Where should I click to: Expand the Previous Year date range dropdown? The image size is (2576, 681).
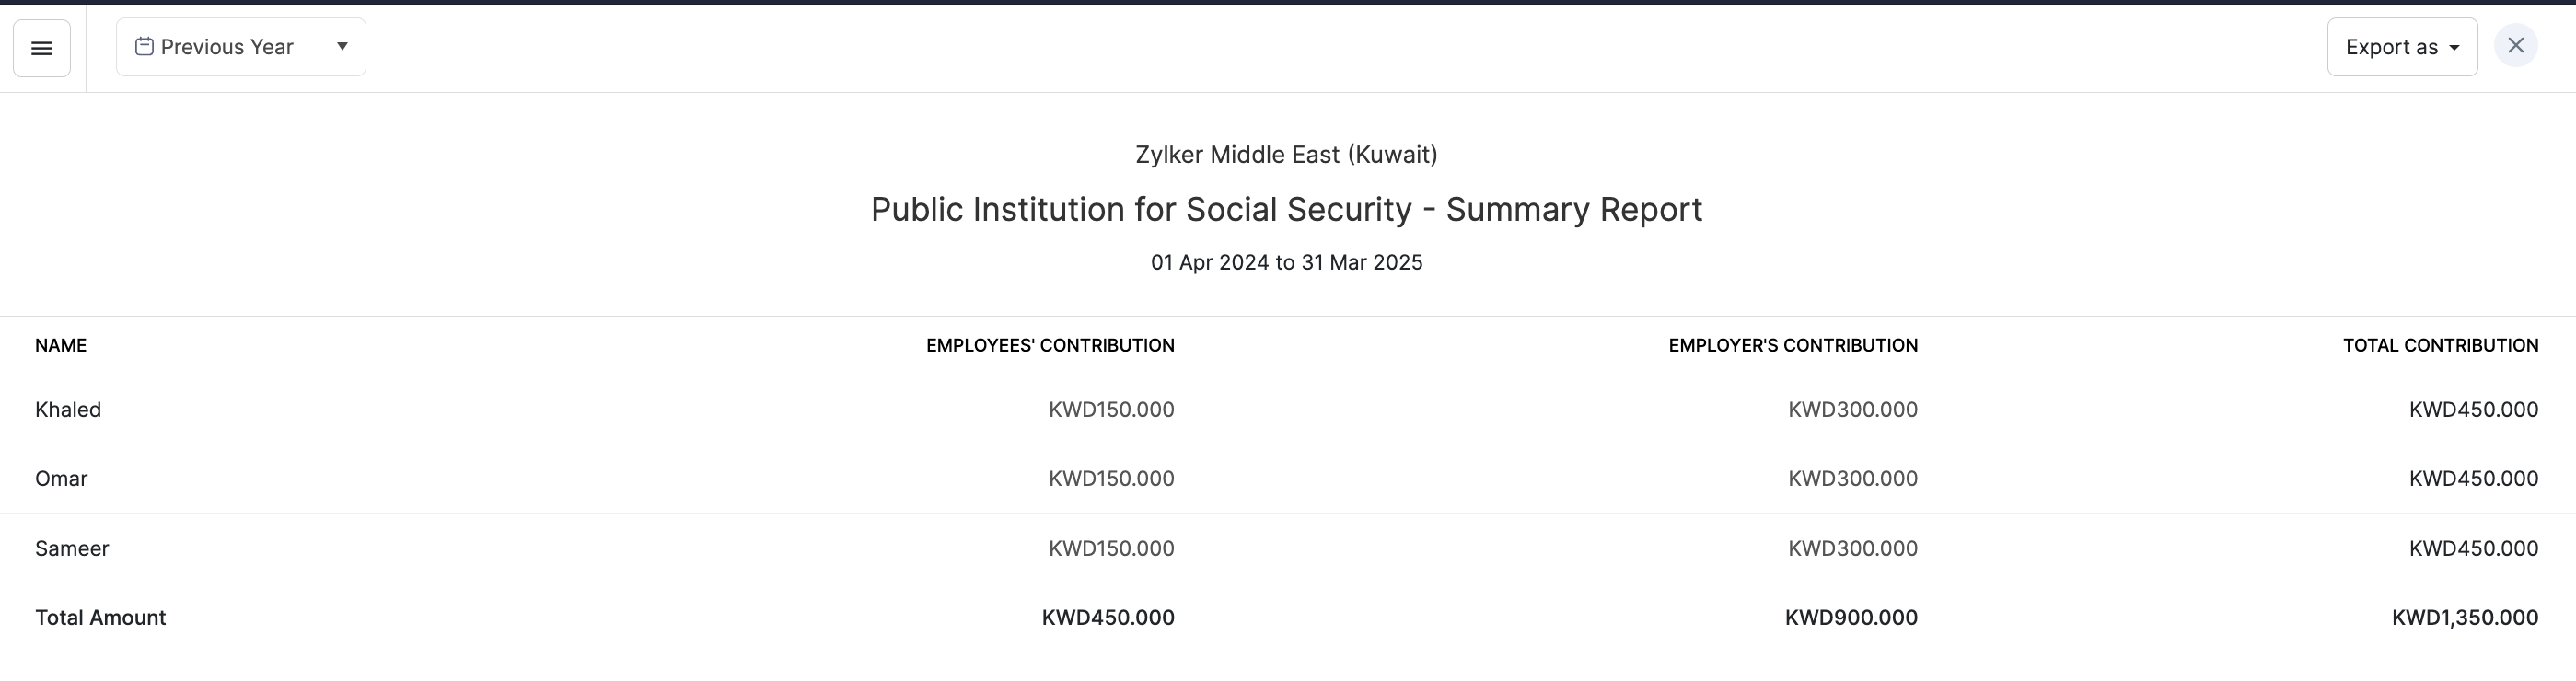coord(240,47)
